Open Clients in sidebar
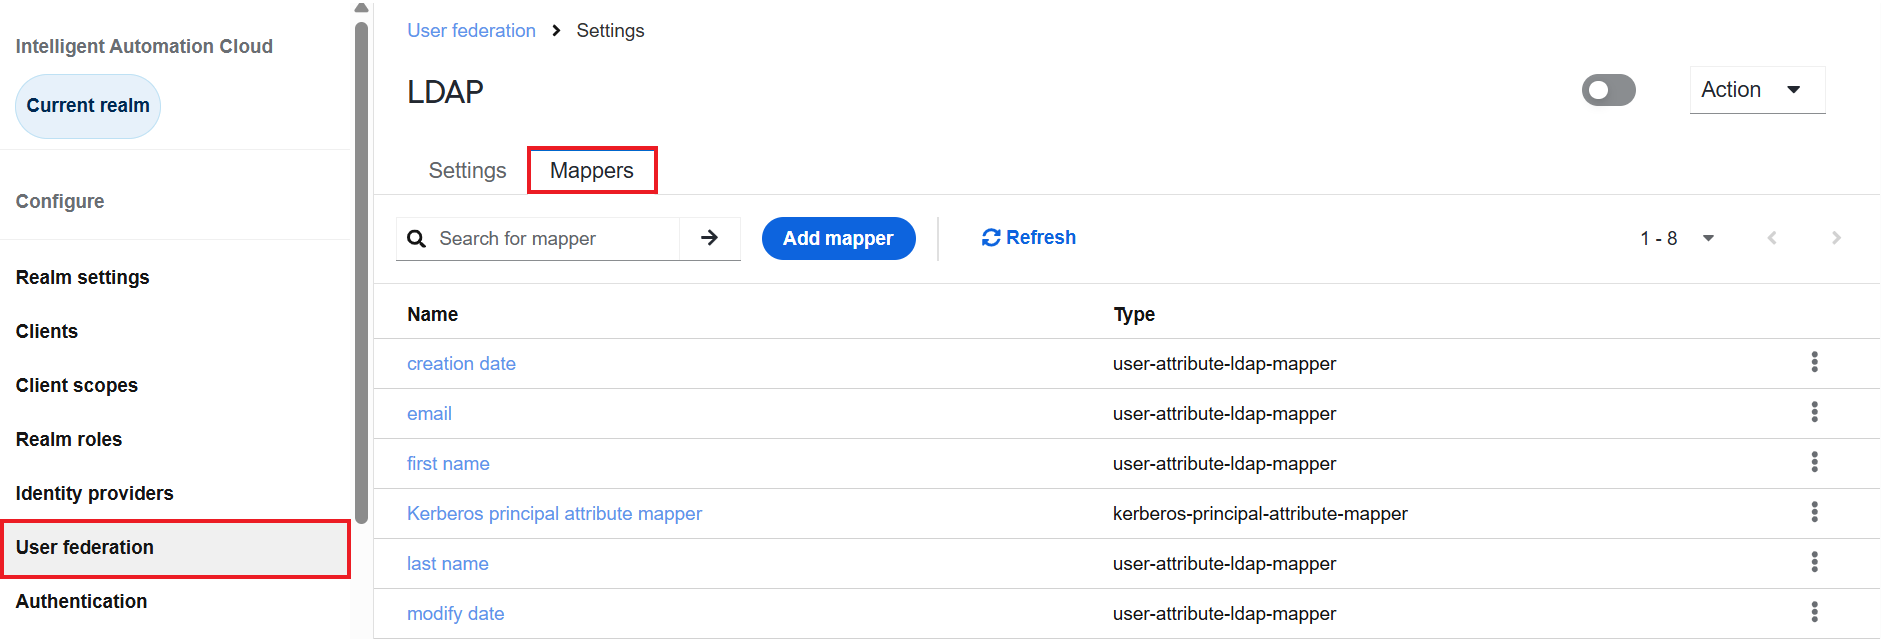Viewport: 1881px width, 642px height. coord(47,331)
